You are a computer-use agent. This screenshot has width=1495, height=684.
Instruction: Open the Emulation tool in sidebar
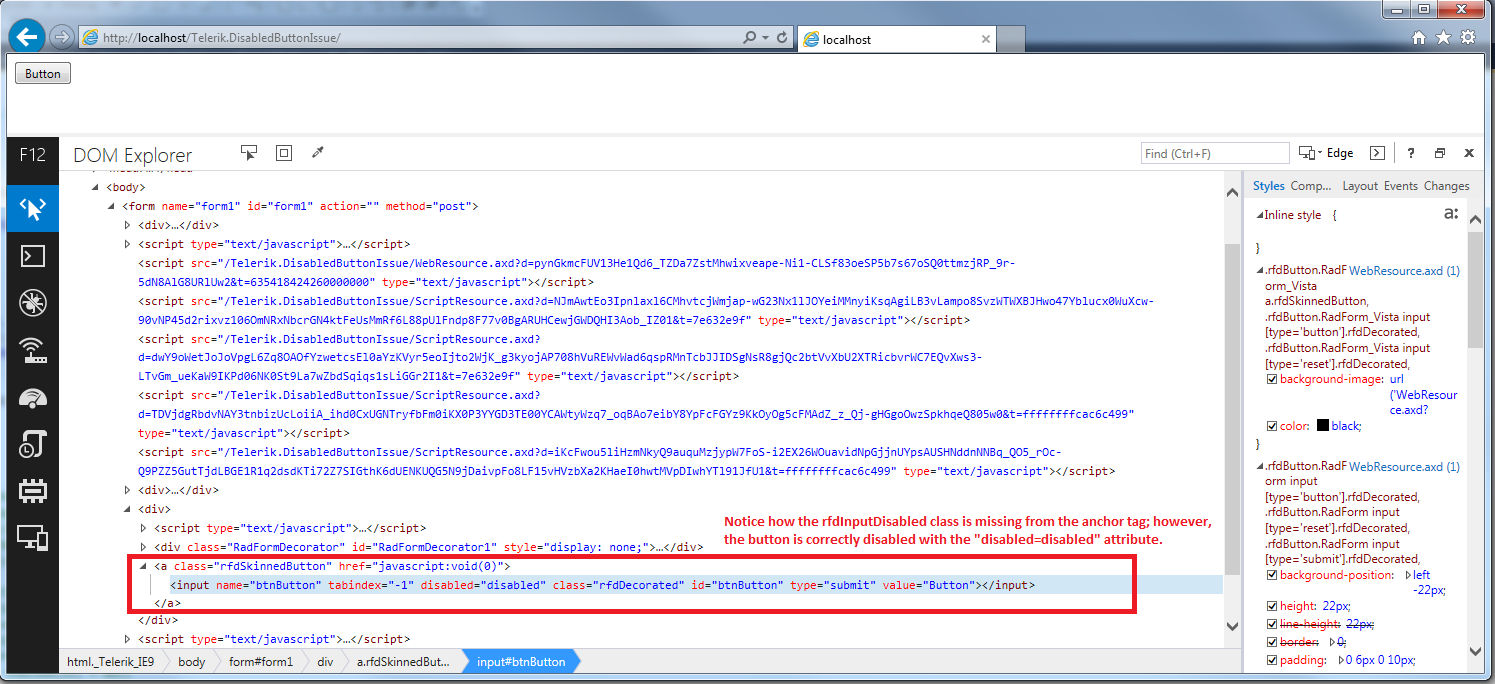[x=33, y=539]
